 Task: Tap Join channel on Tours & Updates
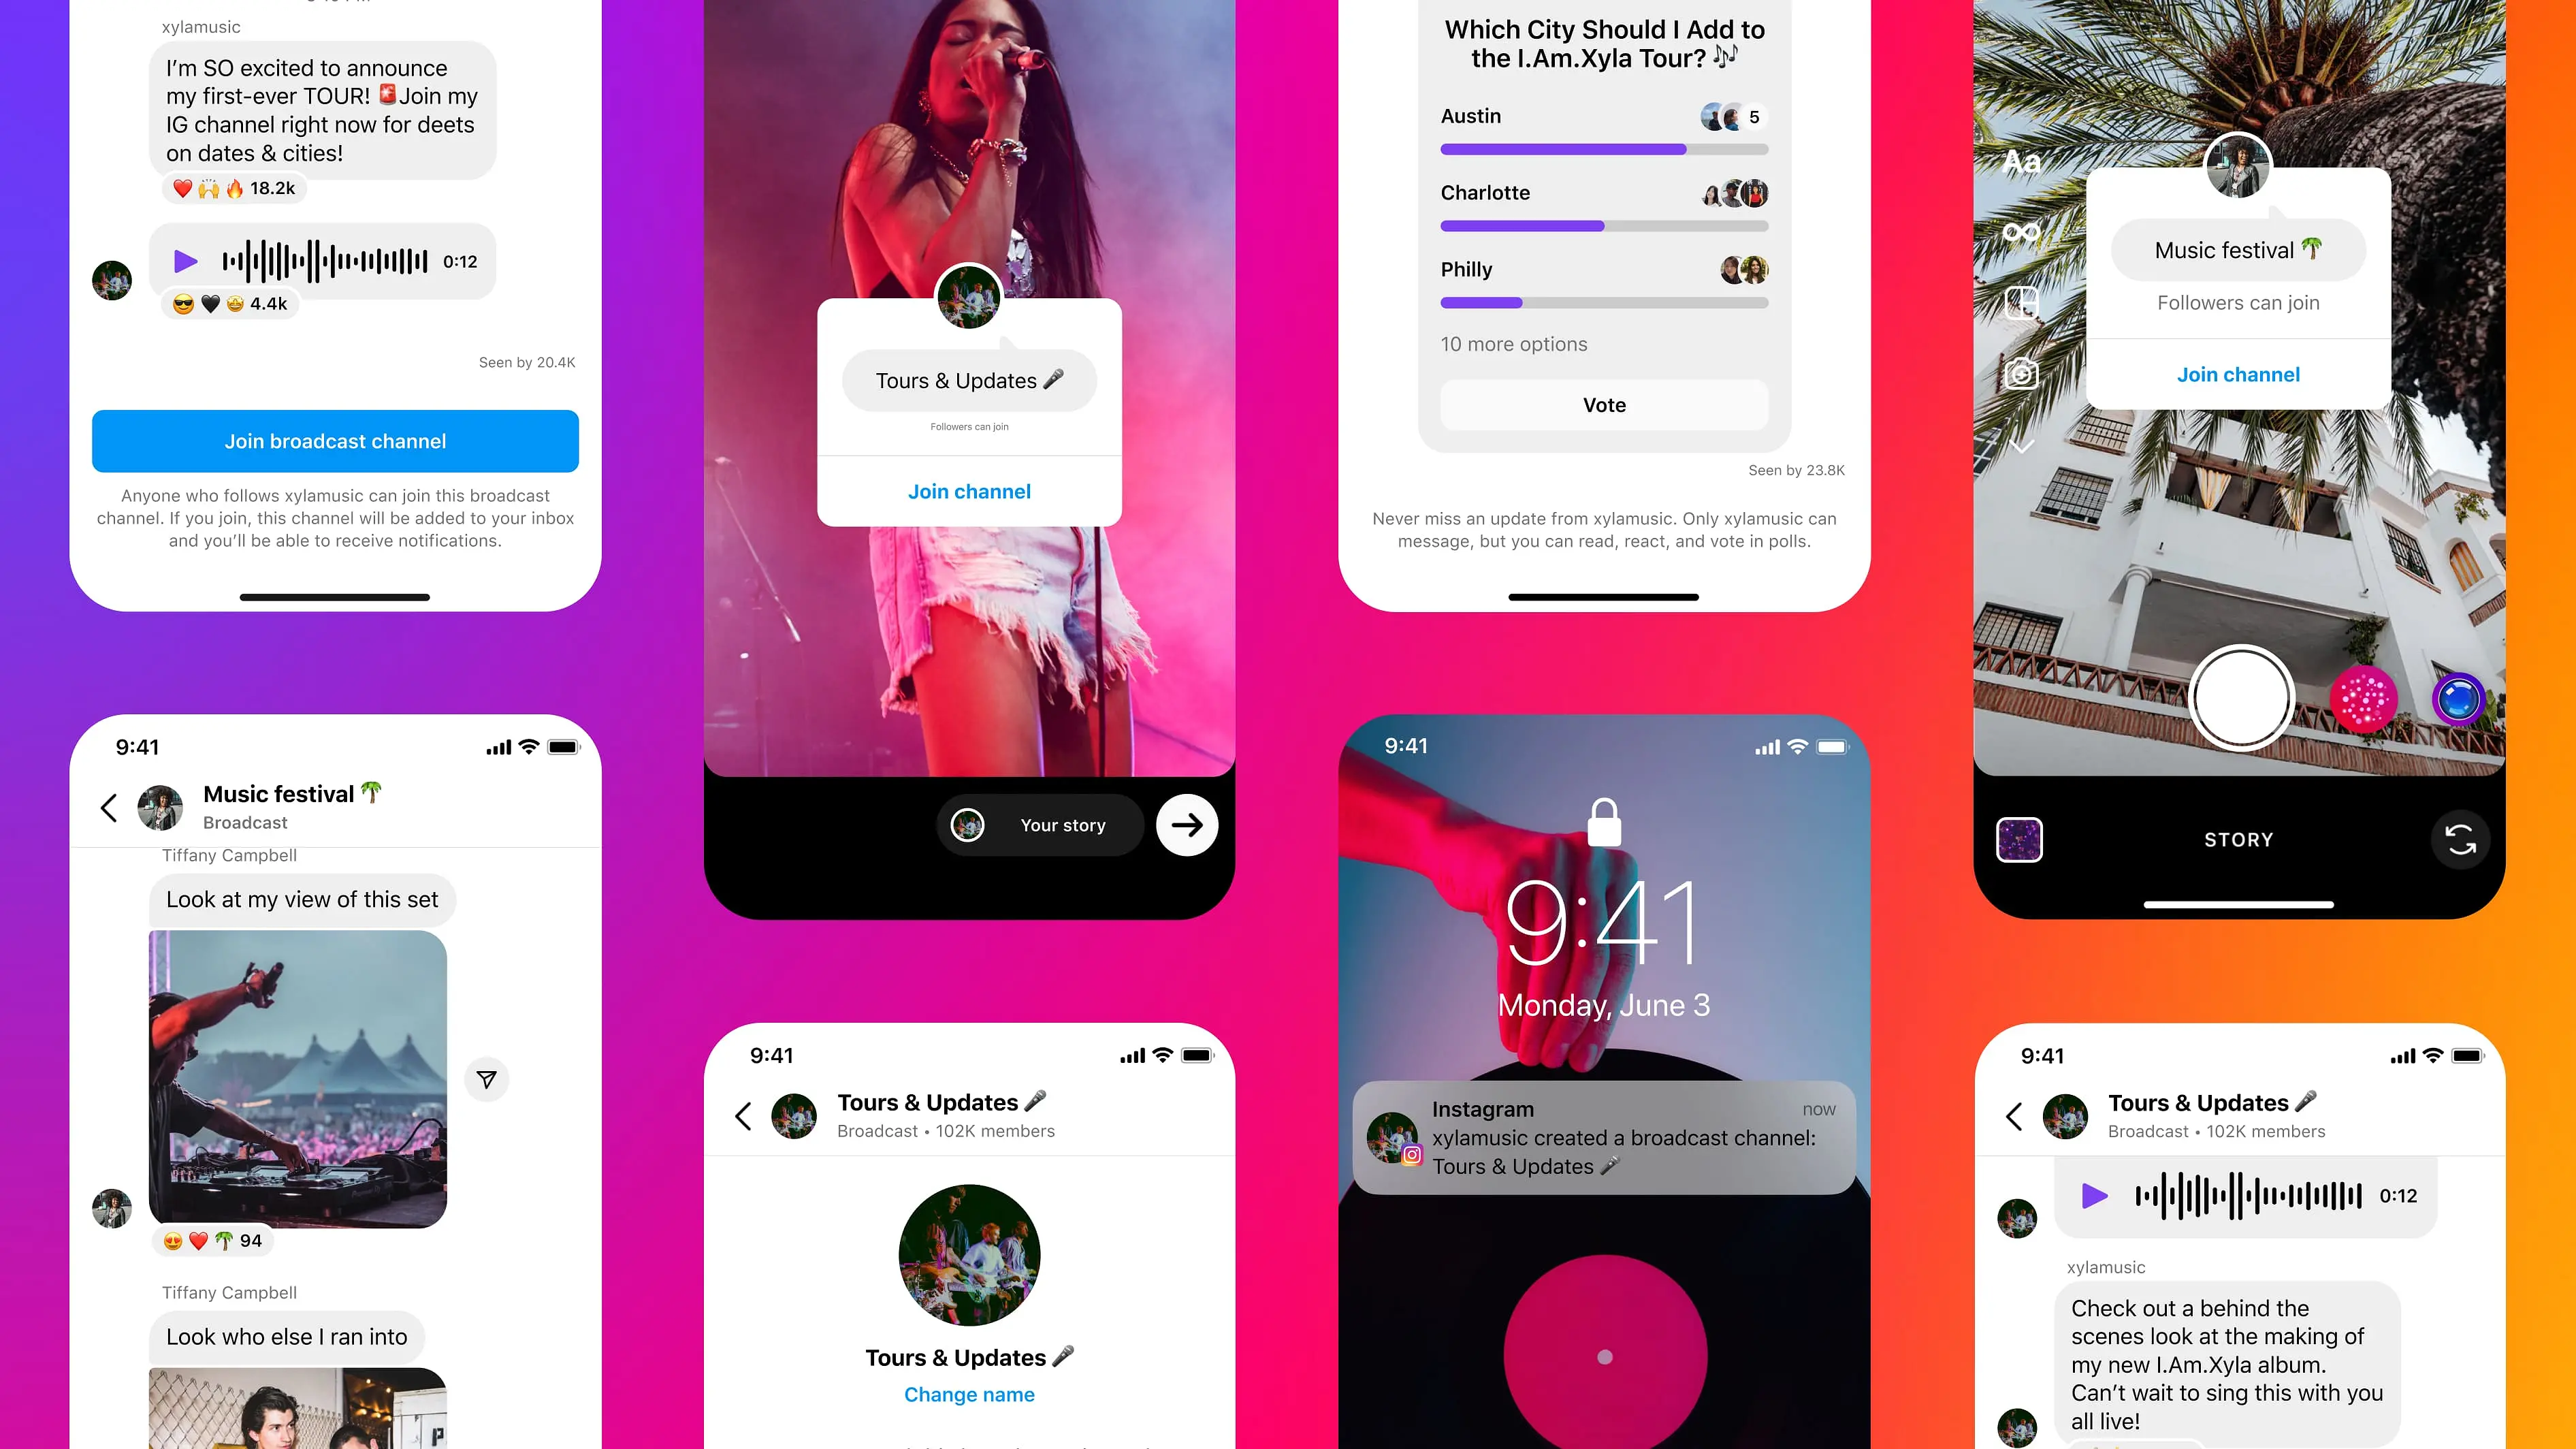click(969, 492)
